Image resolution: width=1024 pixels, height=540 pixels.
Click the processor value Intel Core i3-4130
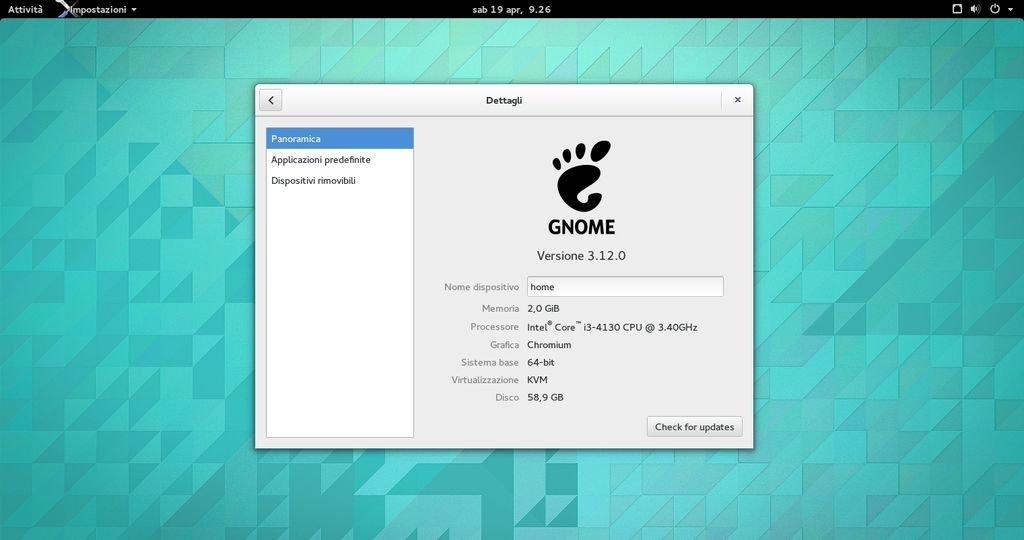612,327
